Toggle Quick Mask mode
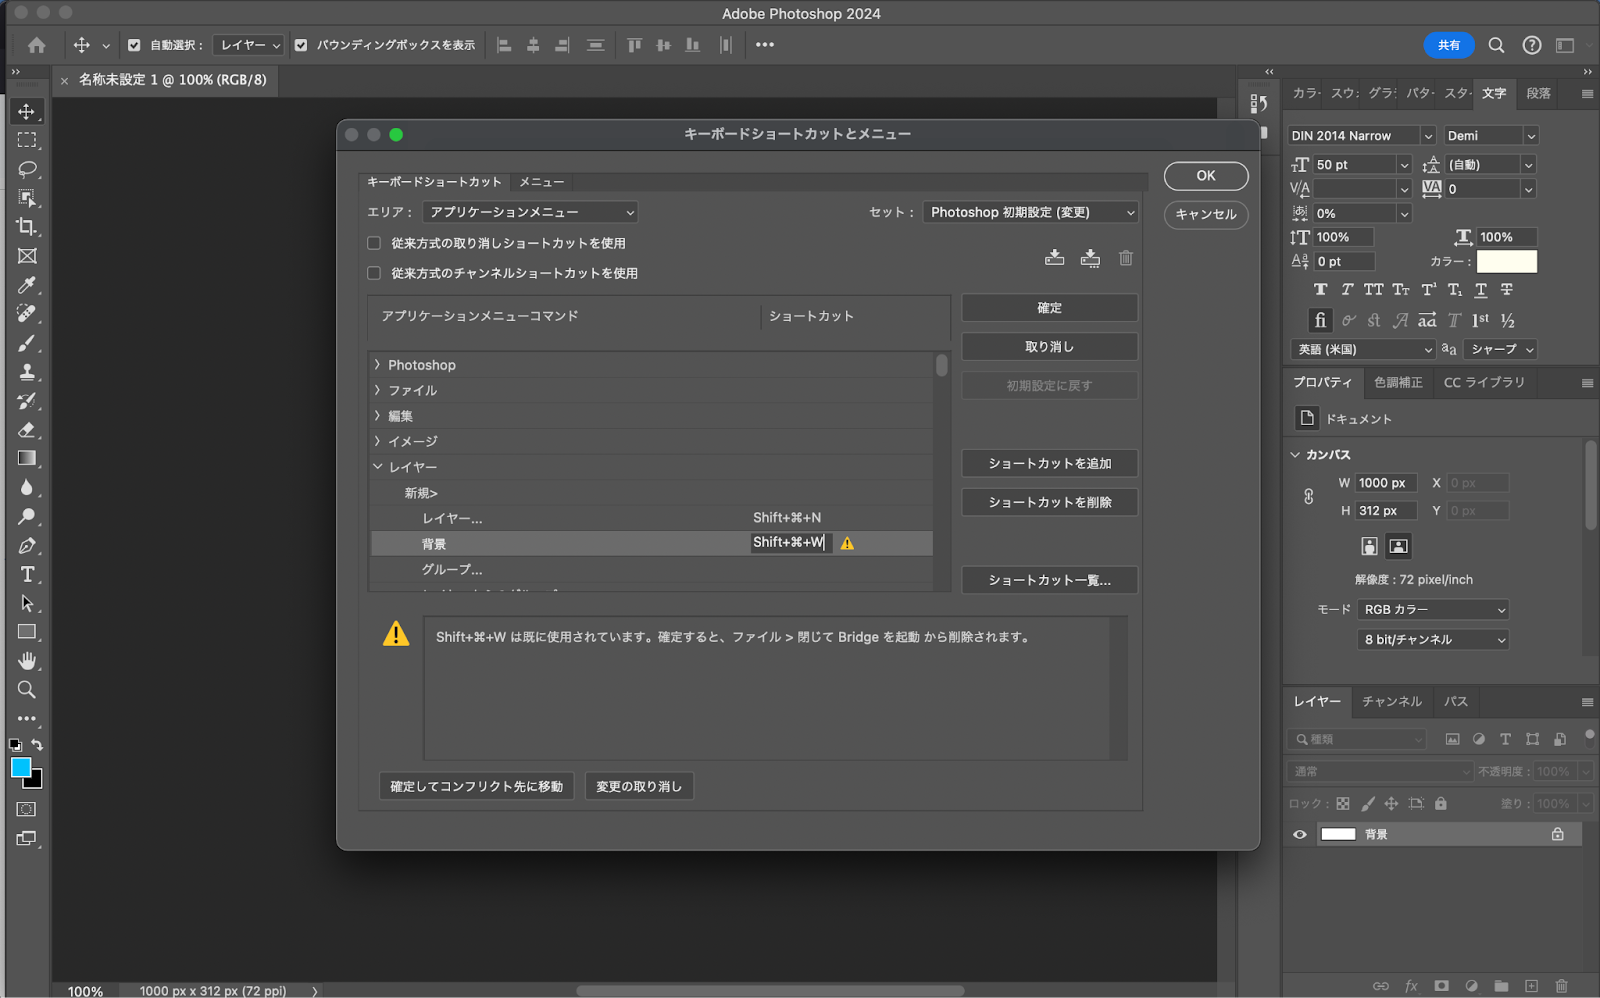Screen dimensions: 1600x998 [27, 809]
